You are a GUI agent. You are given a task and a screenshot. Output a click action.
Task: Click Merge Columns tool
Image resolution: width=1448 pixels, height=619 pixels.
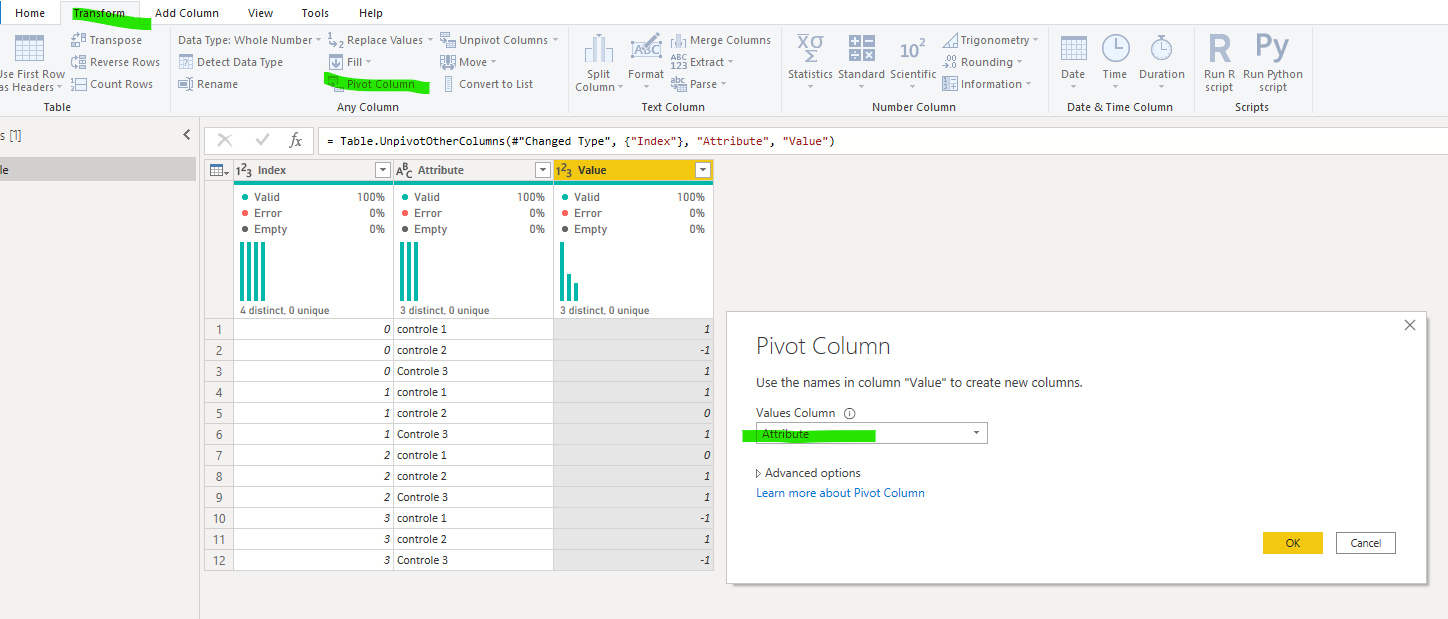pyautogui.click(x=721, y=40)
